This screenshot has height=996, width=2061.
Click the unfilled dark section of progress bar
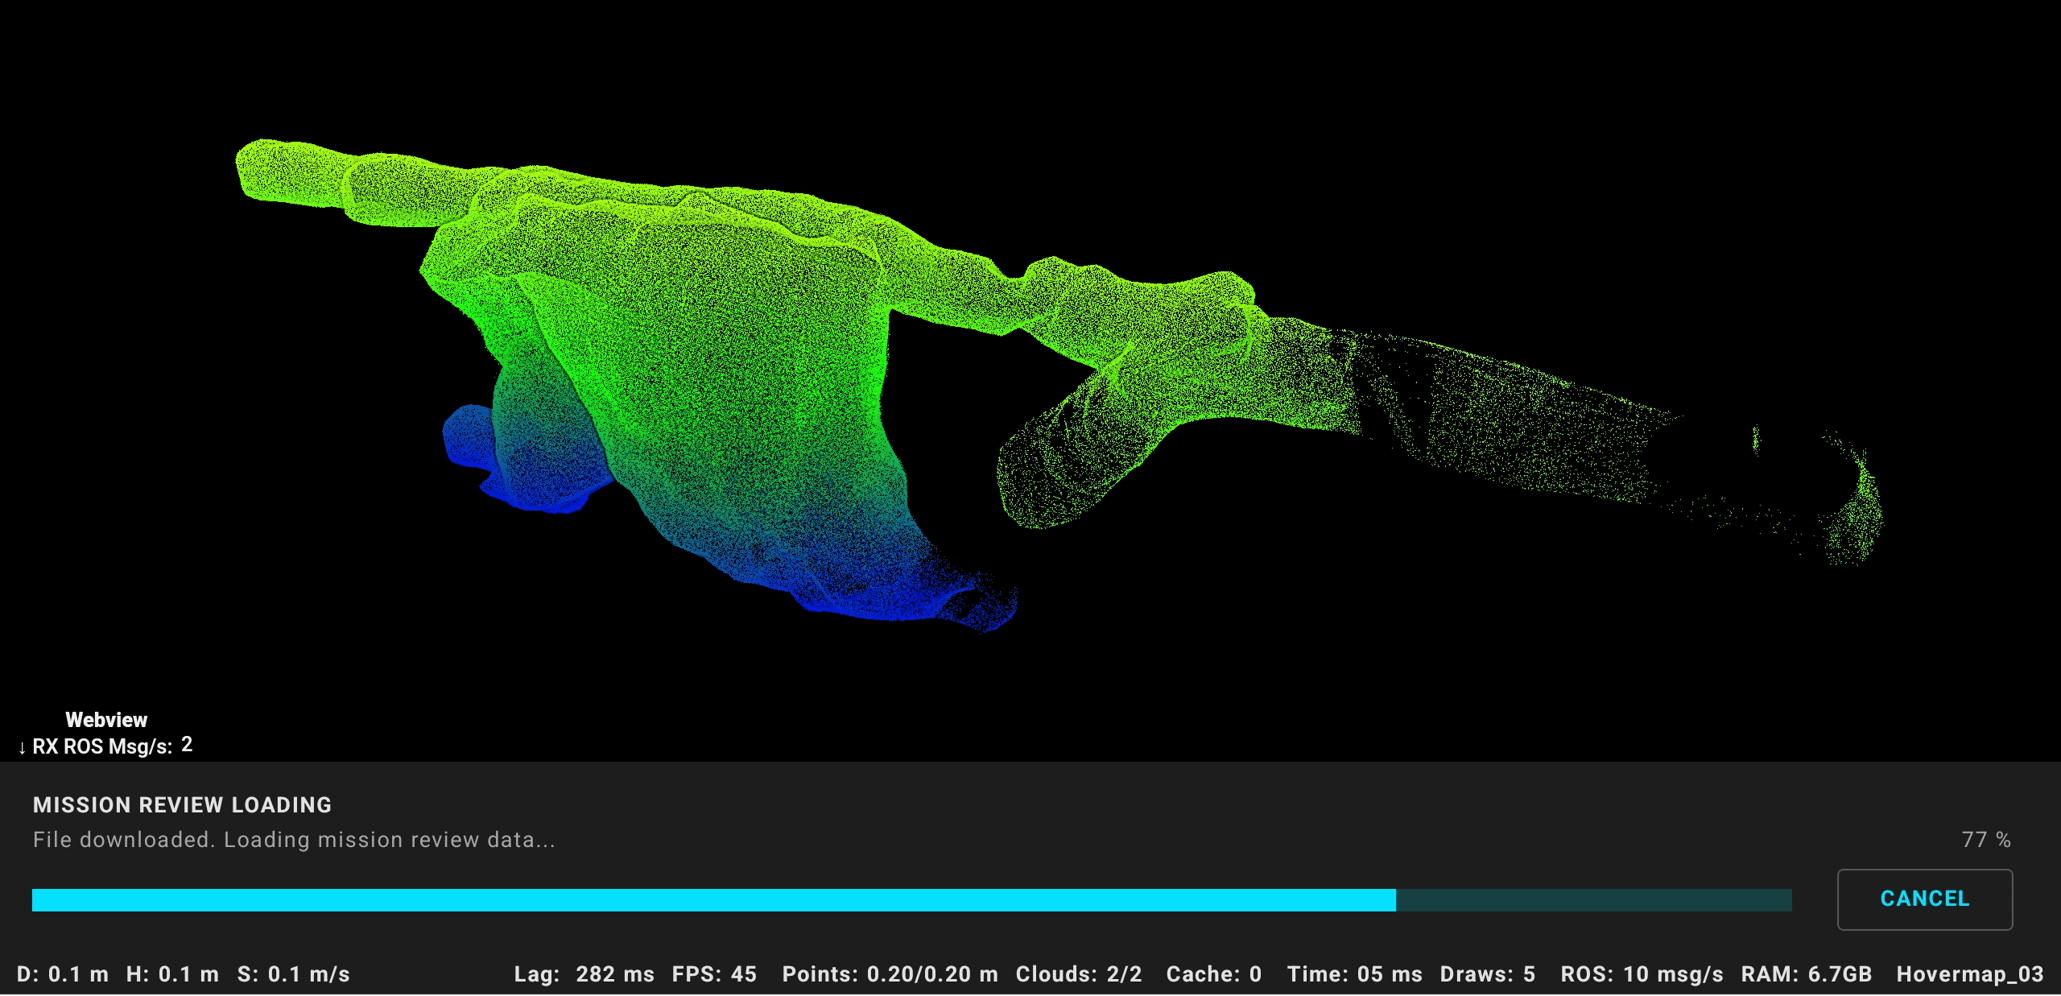tap(1593, 900)
